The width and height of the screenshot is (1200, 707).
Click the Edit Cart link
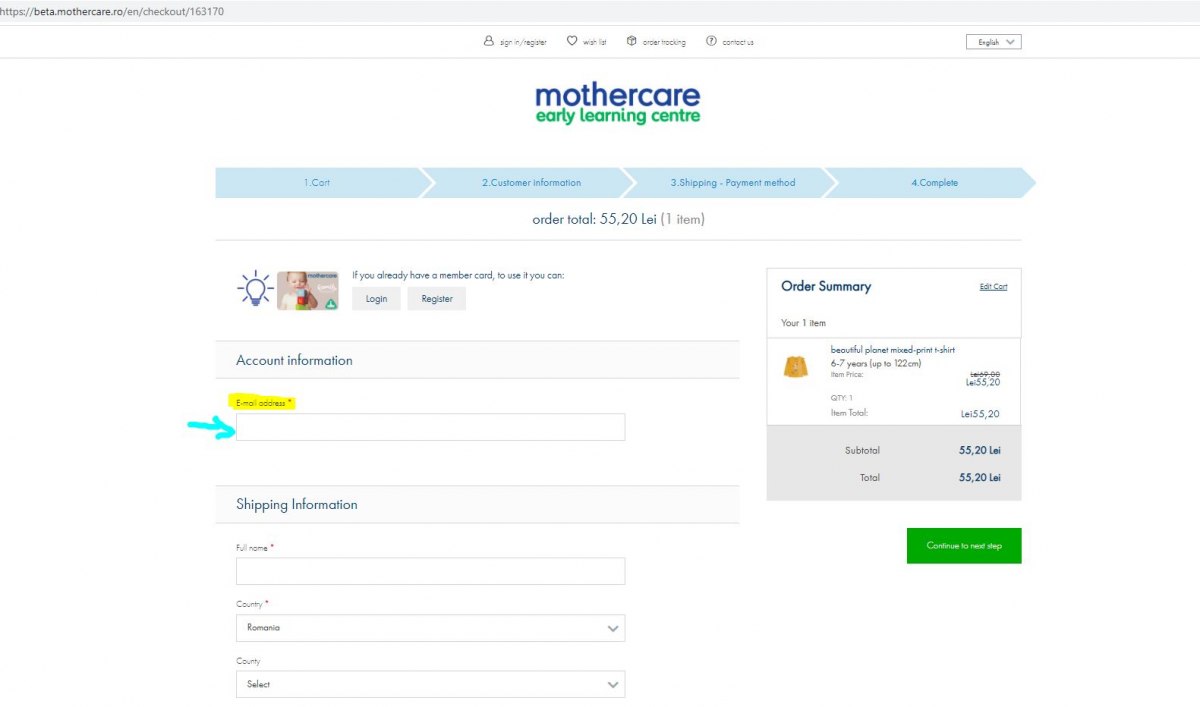tap(993, 287)
